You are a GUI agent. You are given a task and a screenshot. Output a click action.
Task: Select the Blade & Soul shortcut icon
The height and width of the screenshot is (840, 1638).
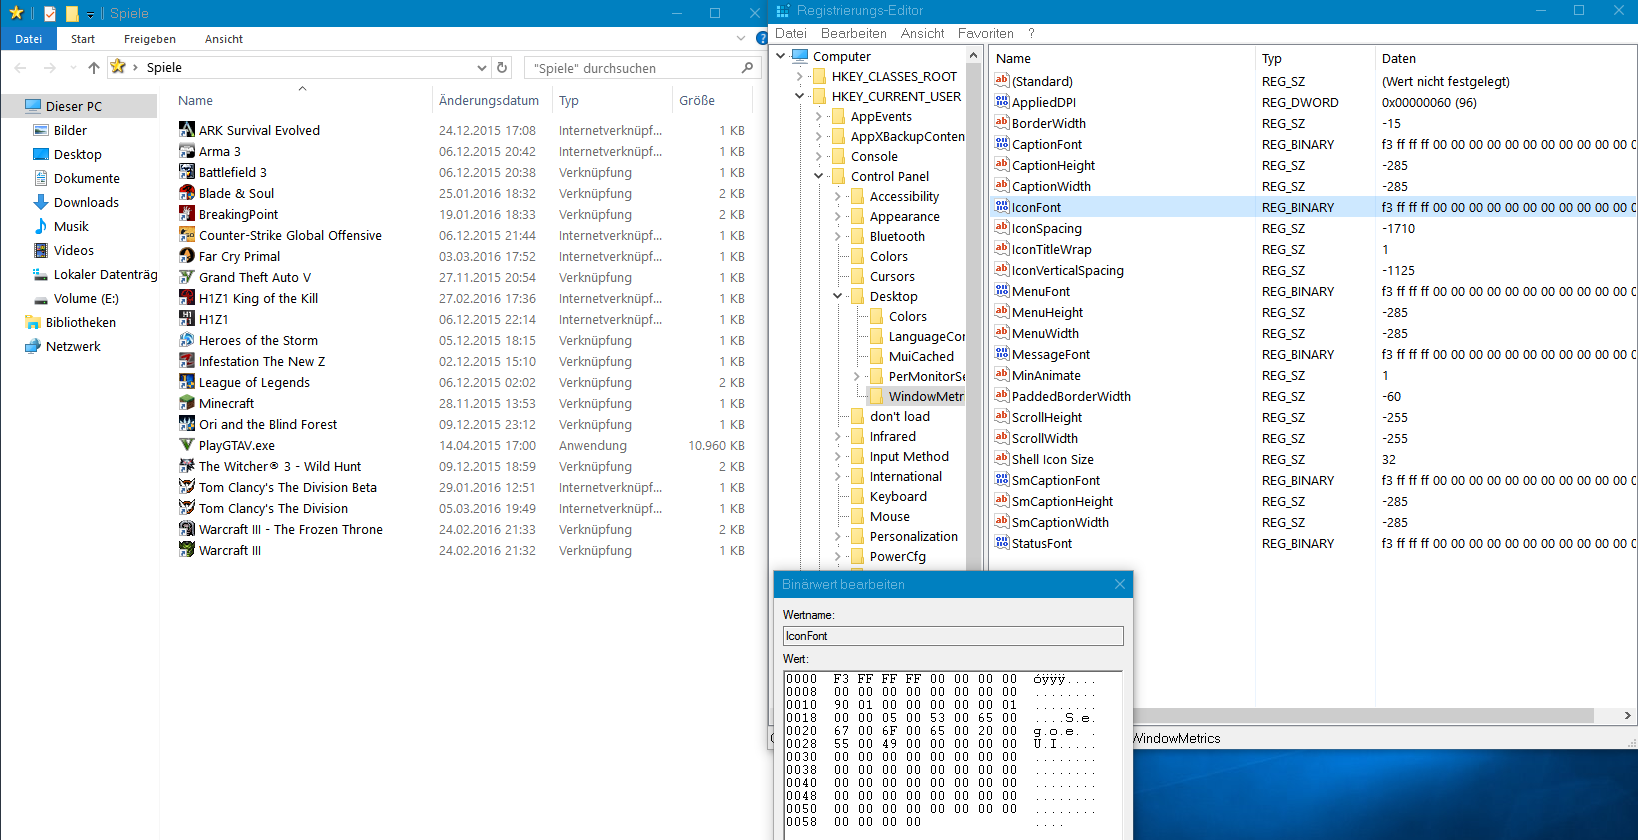[x=187, y=192]
